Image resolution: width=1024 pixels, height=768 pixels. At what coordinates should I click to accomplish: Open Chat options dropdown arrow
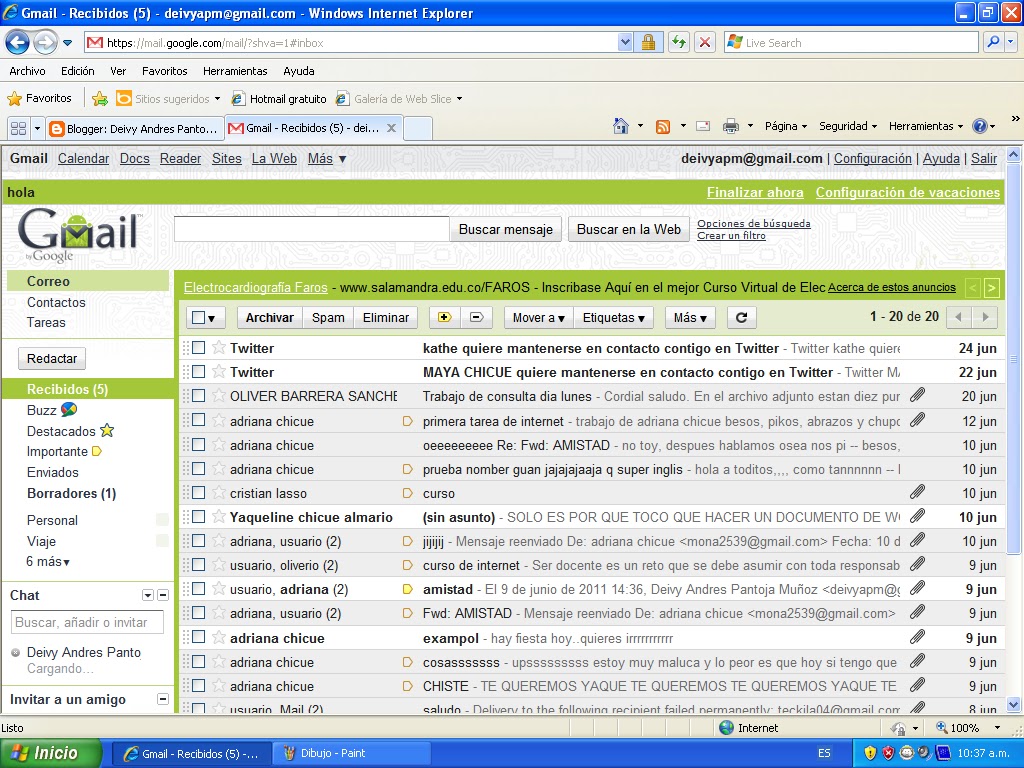point(148,595)
